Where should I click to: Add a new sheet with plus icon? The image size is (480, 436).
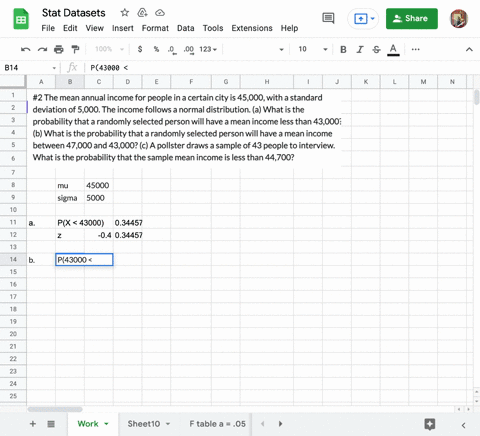point(33,424)
